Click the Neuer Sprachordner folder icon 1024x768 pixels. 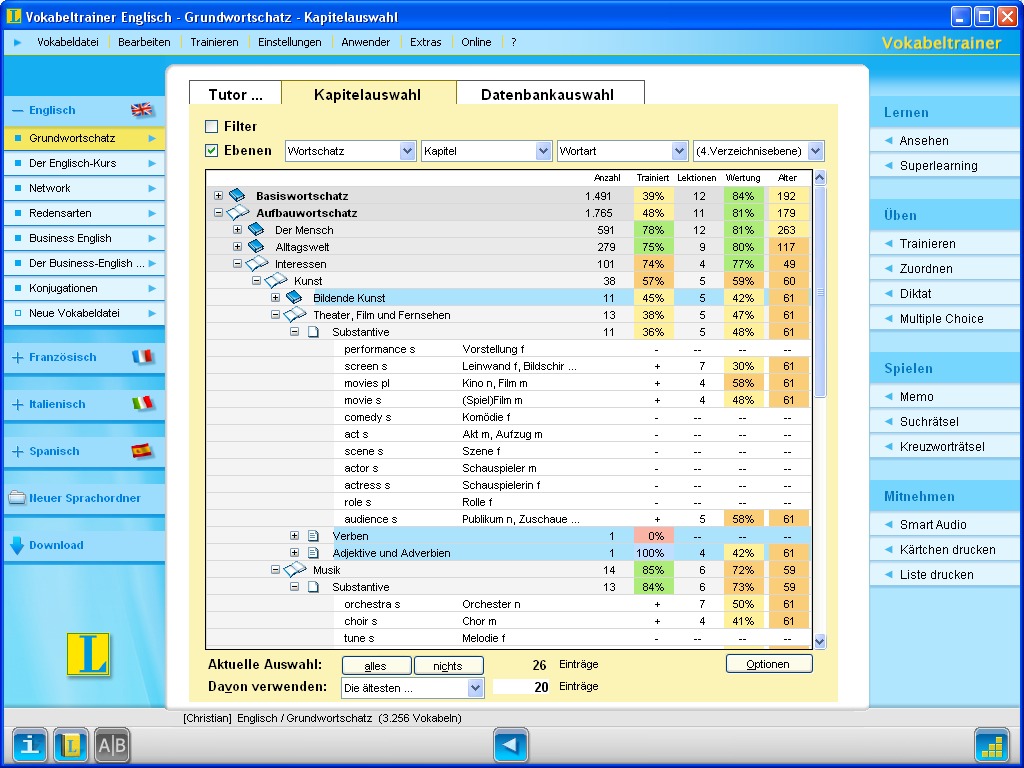tap(17, 498)
